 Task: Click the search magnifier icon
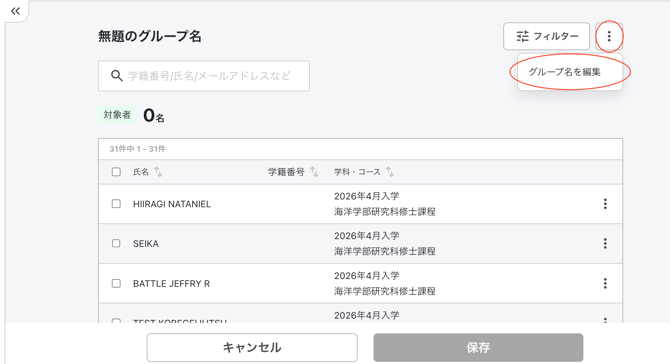(116, 76)
